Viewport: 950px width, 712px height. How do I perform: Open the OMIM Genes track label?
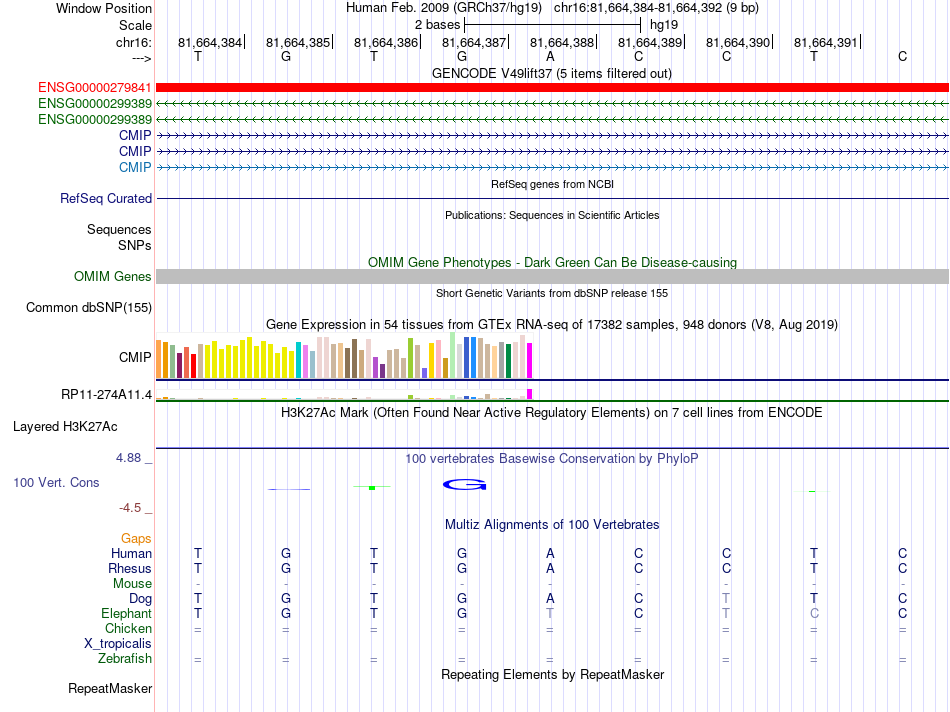113,276
